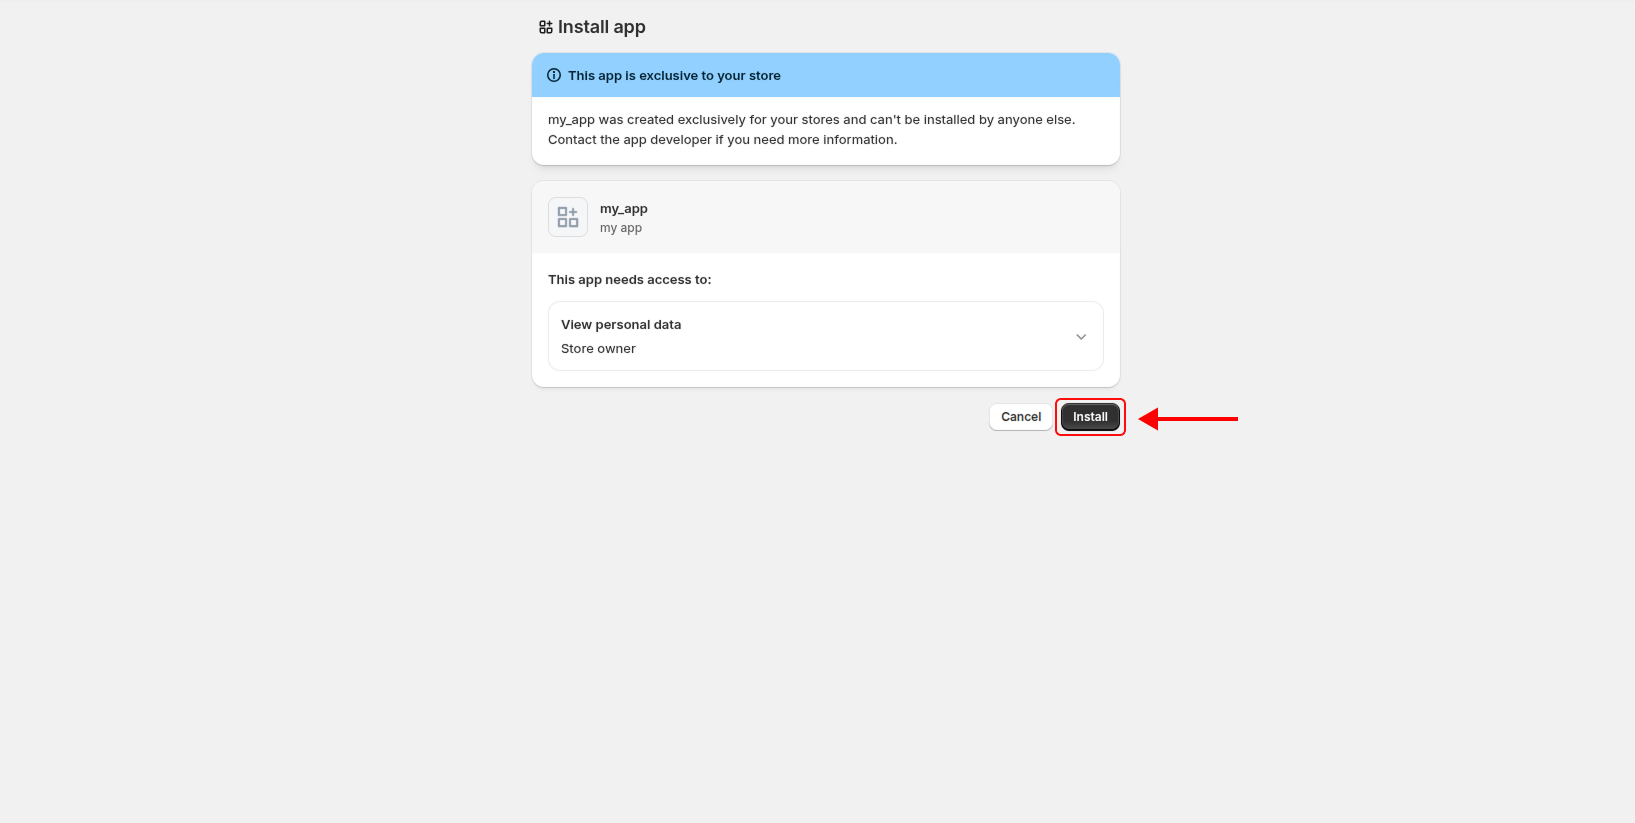Click the red arrow pointing at Install
Image resolution: width=1635 pixels, height=823 pixels.
[1188, 418]
